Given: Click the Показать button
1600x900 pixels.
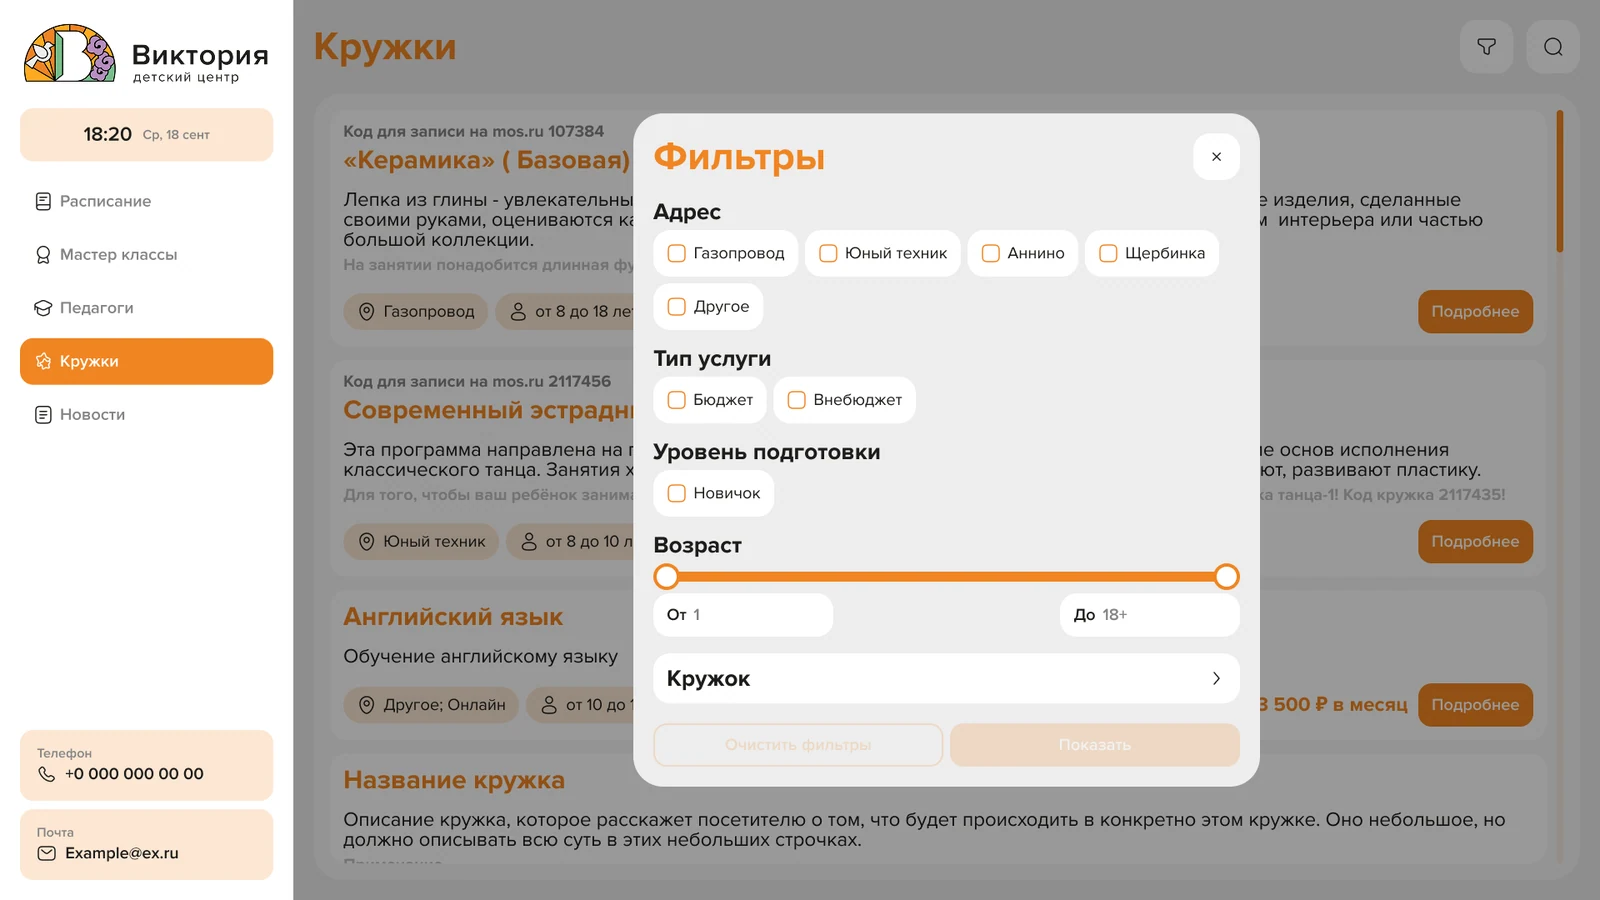Looking at the screenshot, I should (x=1095, y=745).
